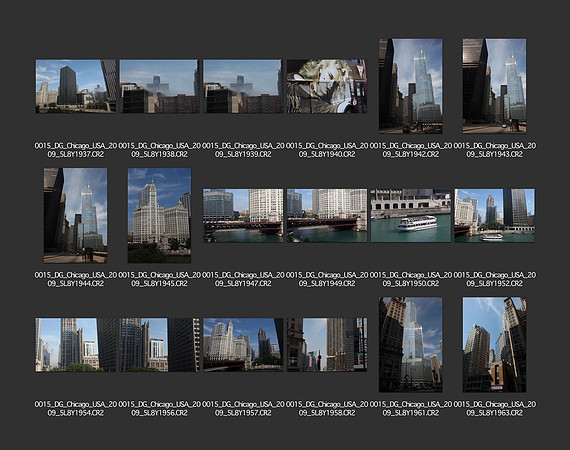Viewport: 570px width, 450px height.
Task: Select thumbnail for photo 5L8Y1937.CR2
Action: click(76, 87)
